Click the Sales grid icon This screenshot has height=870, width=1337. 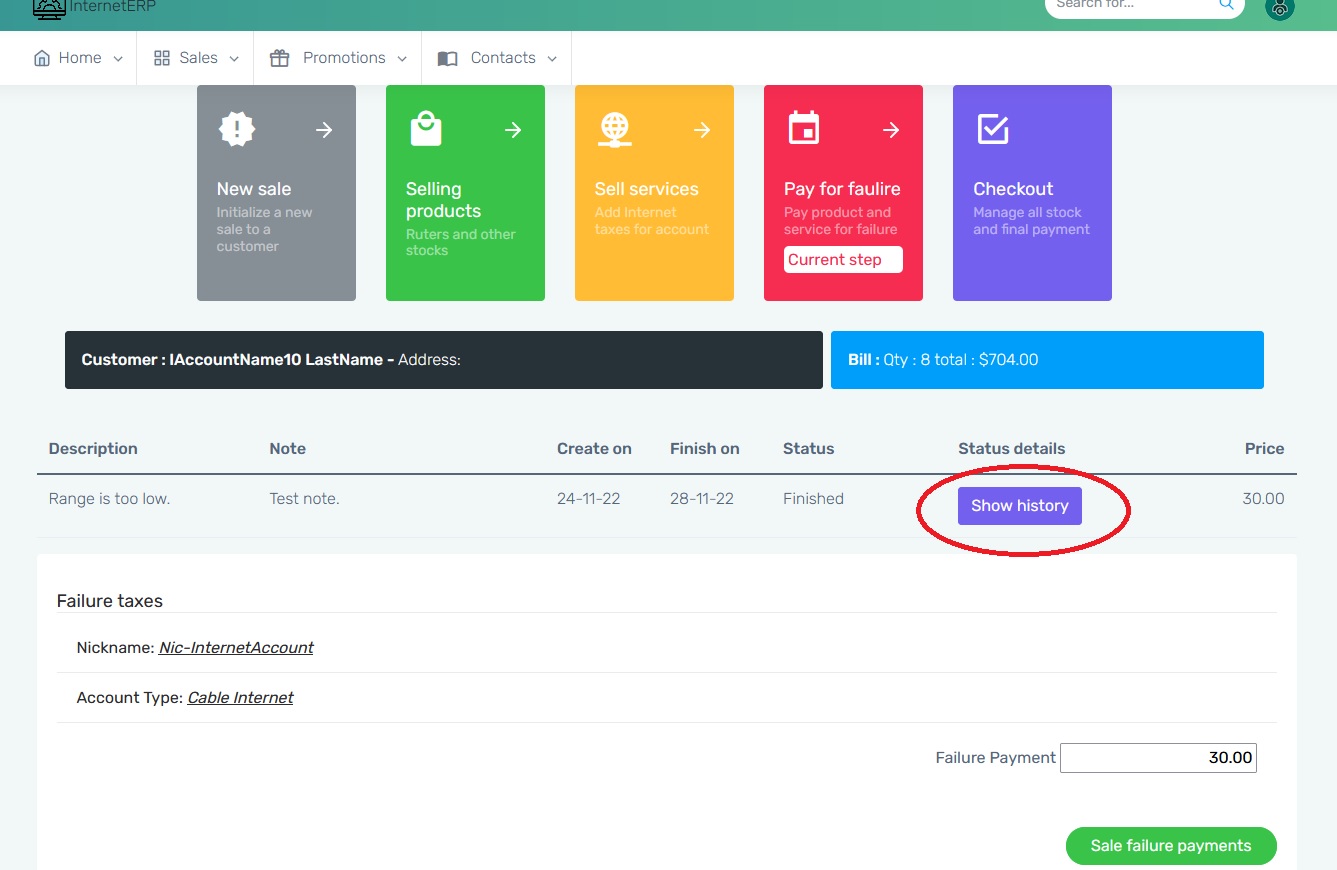pos(162,58)
